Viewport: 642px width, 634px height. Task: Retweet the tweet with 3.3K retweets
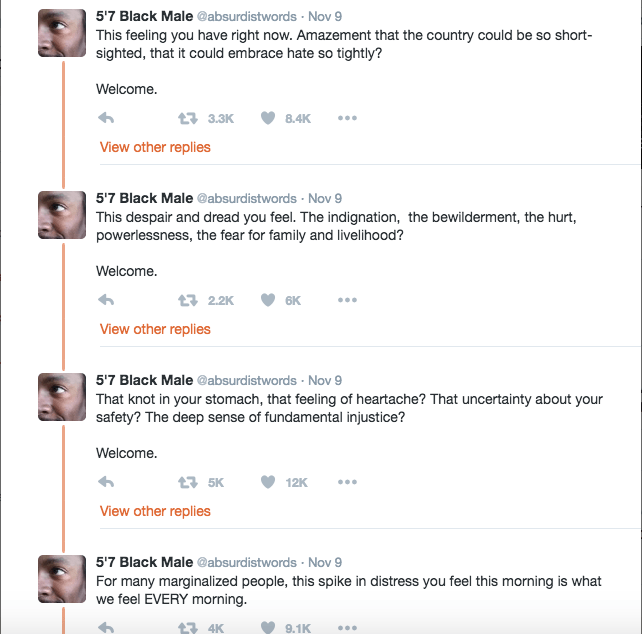click(x=187, y=118)
